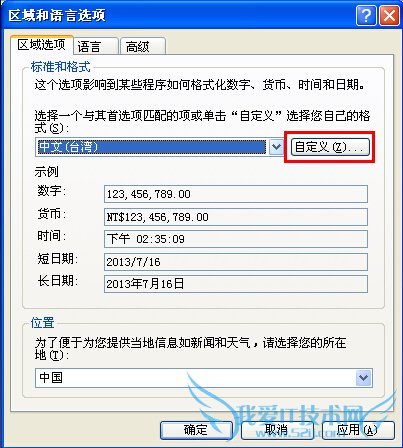This screenshot has width=403, height=448.
Task: Expand the 中文(台湾) format dropdown arrow
Action: click(x=276, y=147)
